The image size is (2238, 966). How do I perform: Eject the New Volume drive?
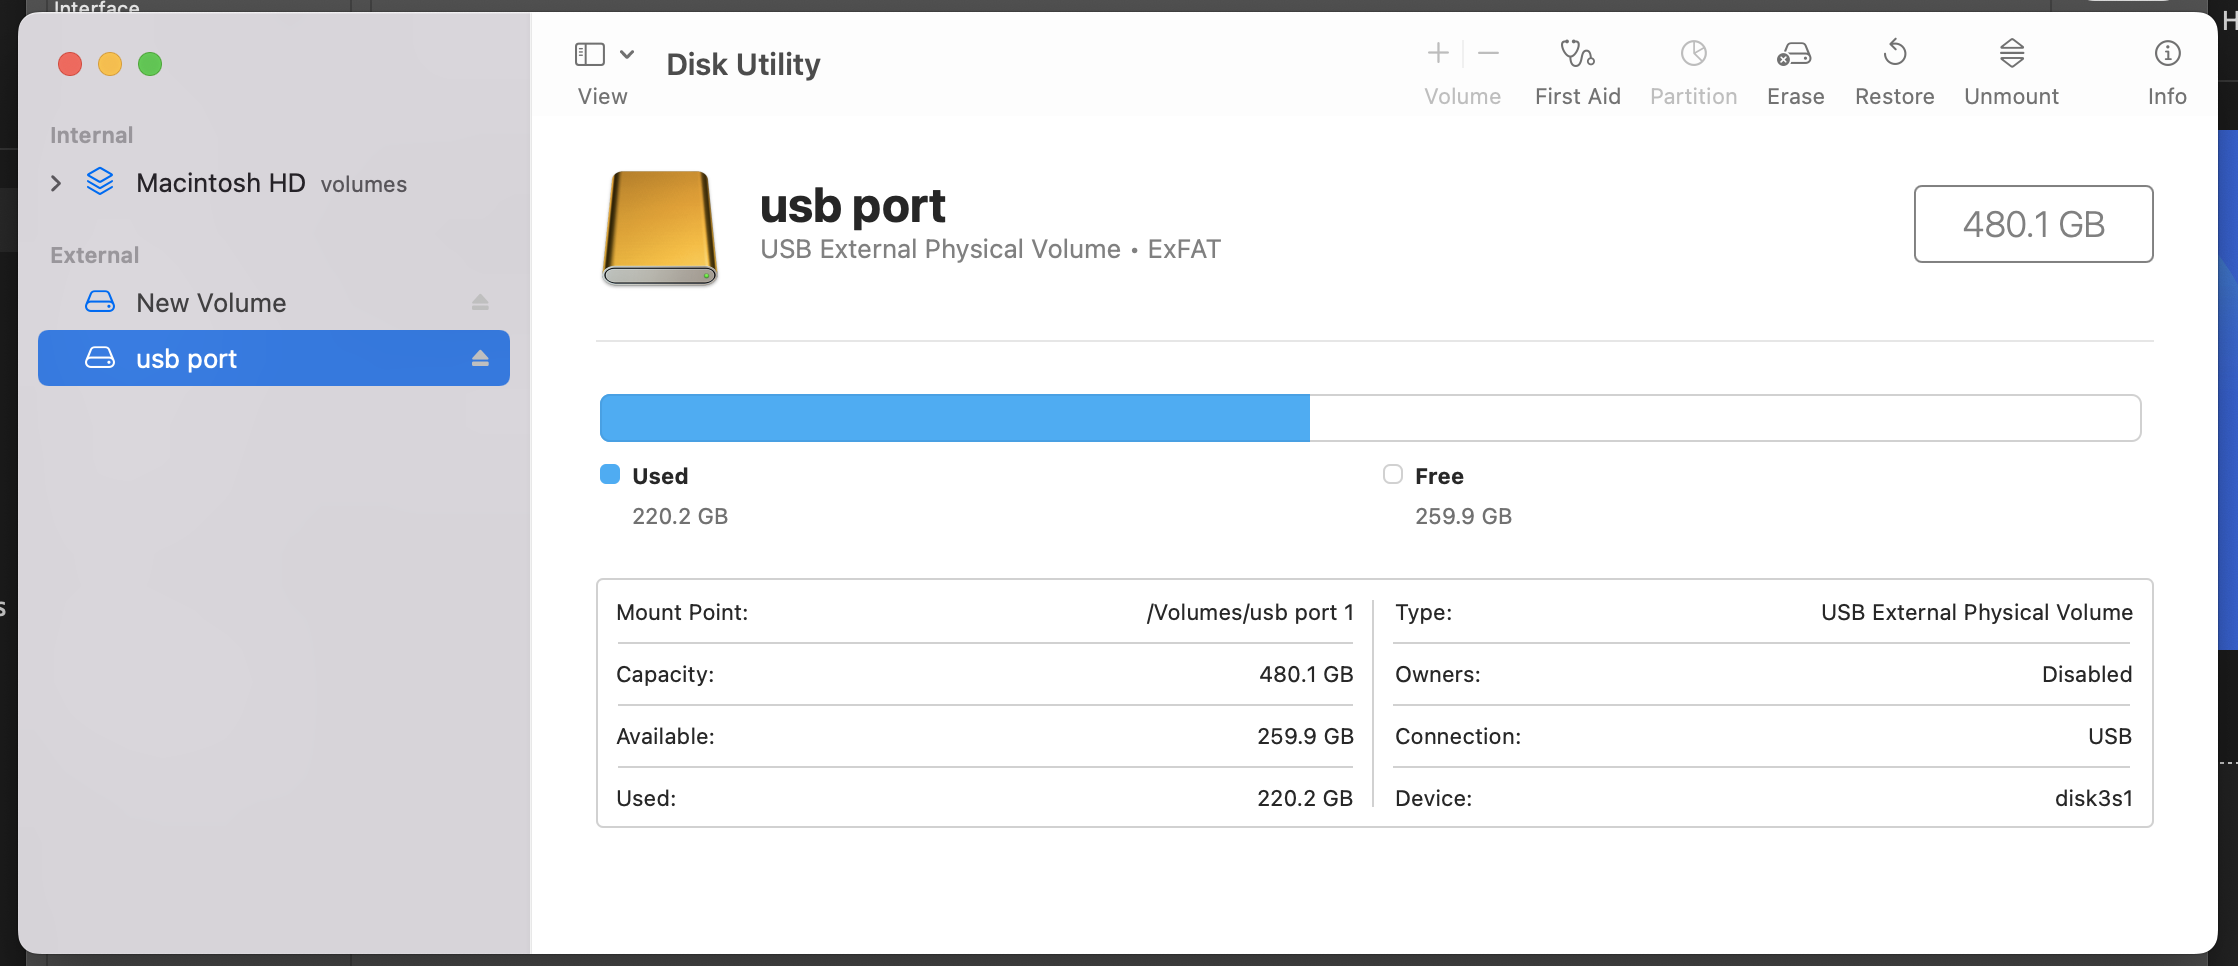click(481, 302)
